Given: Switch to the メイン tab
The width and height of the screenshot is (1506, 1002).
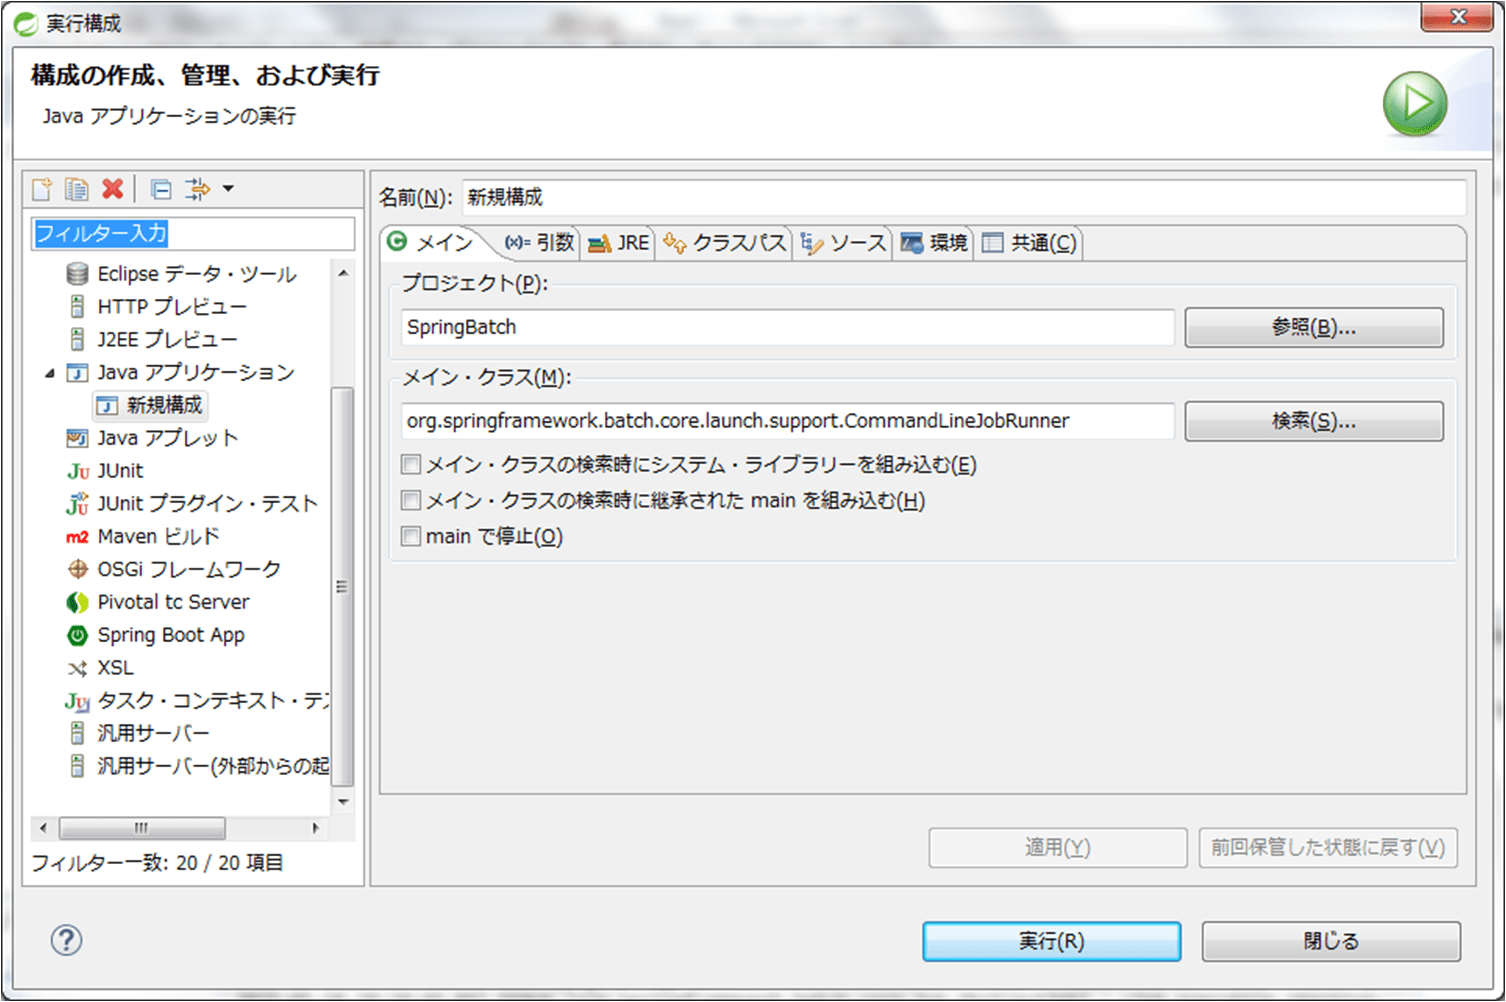Looking at the screenshot, I should click(432, 242).
